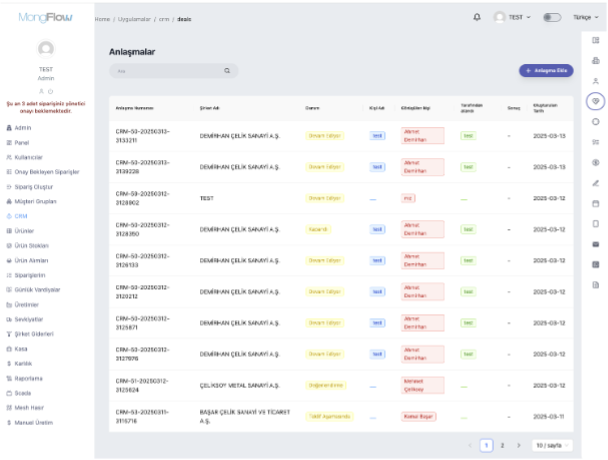The image size is (608, 460).
Task: Click the Anlaşma Numarası column header
Action: [135, 108]
